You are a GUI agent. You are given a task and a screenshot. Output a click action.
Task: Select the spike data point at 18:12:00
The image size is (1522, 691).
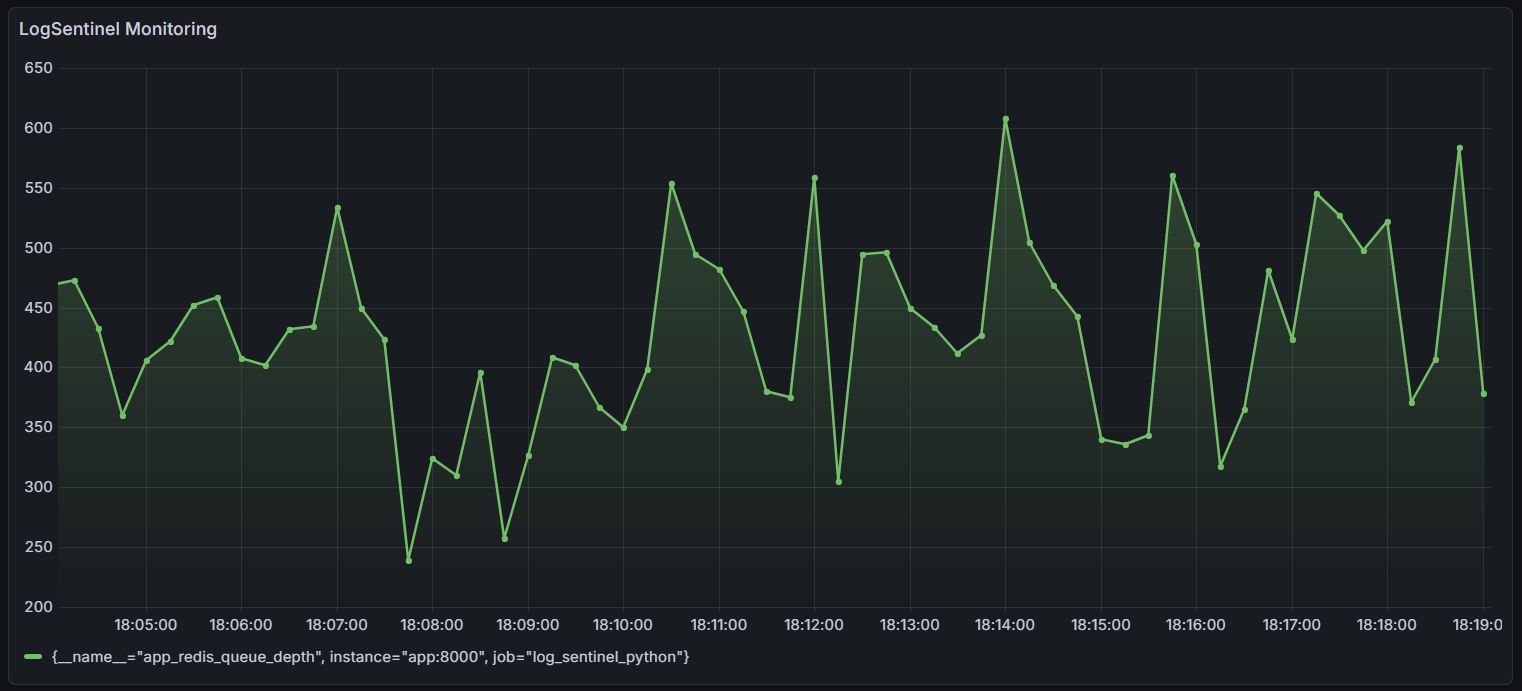816,176
